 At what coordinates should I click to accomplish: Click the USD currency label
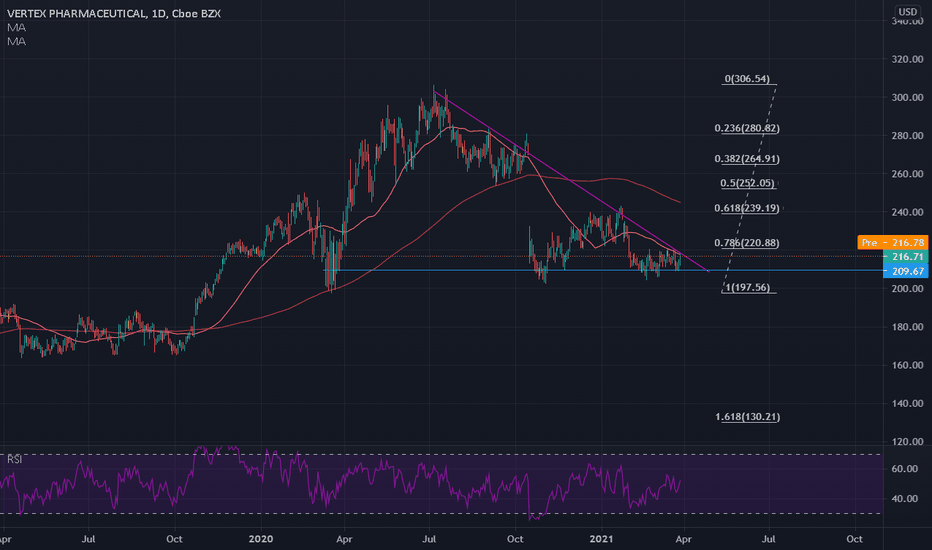coord(908,11)
